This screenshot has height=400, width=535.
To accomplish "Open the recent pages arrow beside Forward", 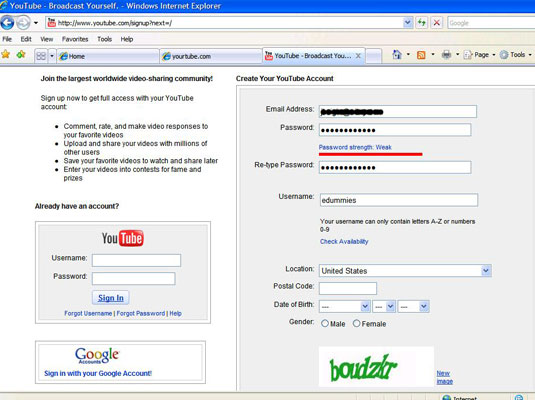I will pyautogui.click(x=36, y=23).
